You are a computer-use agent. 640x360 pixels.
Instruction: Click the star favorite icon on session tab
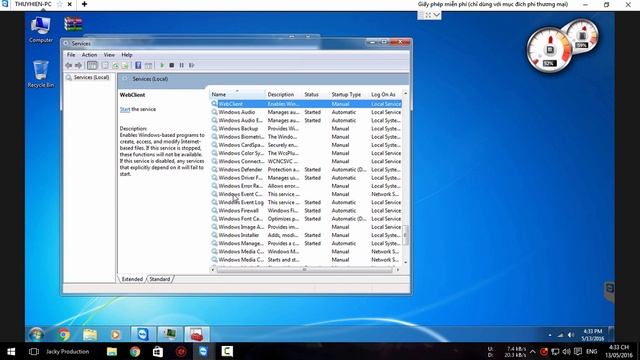point(60,4)
